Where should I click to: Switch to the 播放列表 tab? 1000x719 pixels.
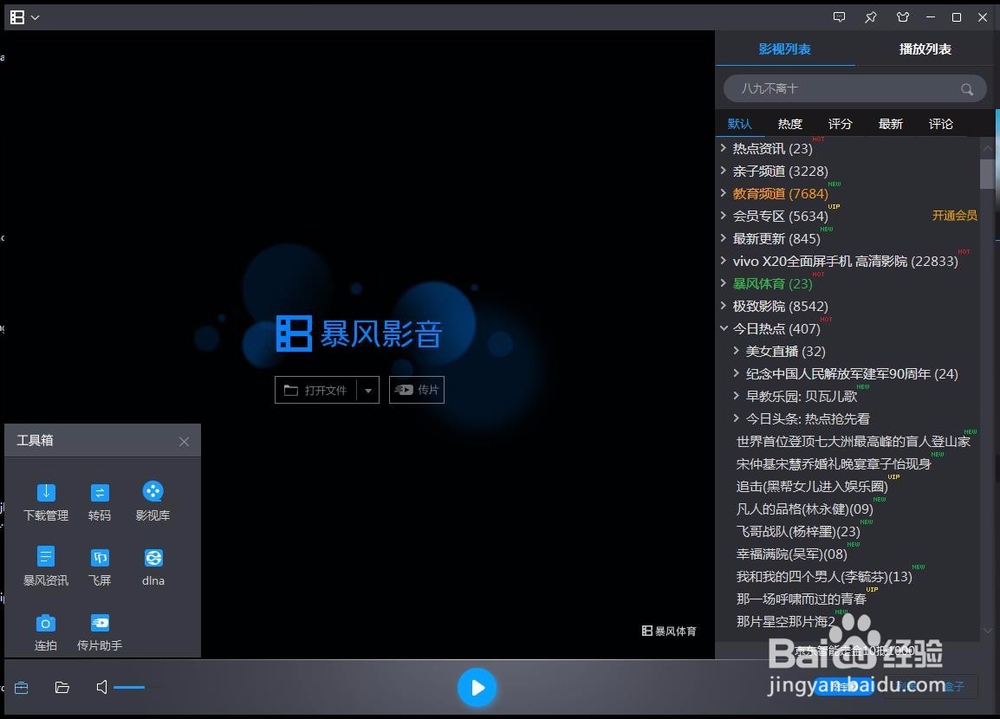click(x=925, y=48)
